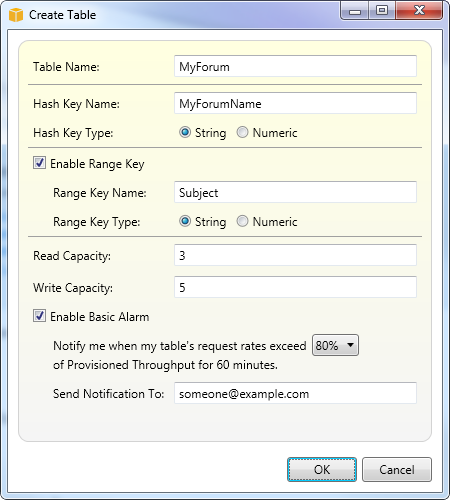Viewport: 450px width, 500px height.
Task: Minimize the Create Table window
Action: (355, 11)
